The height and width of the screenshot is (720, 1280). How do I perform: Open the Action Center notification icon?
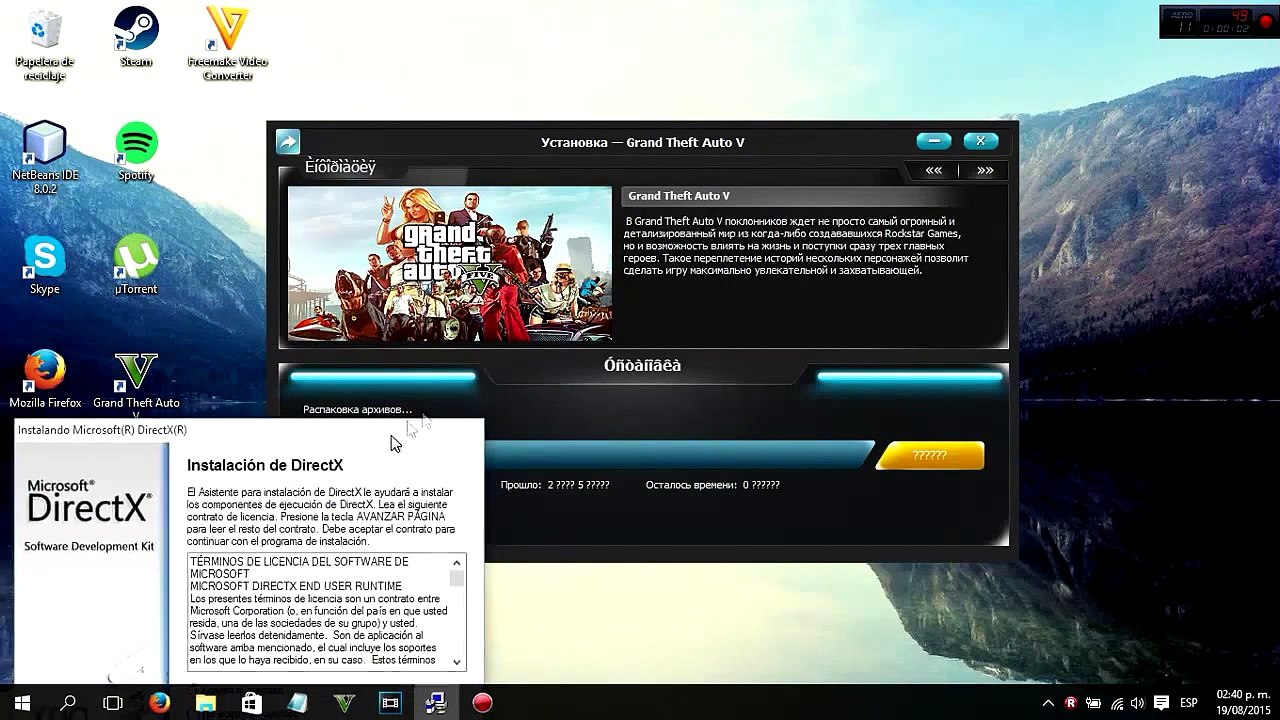coord(1162,703)
